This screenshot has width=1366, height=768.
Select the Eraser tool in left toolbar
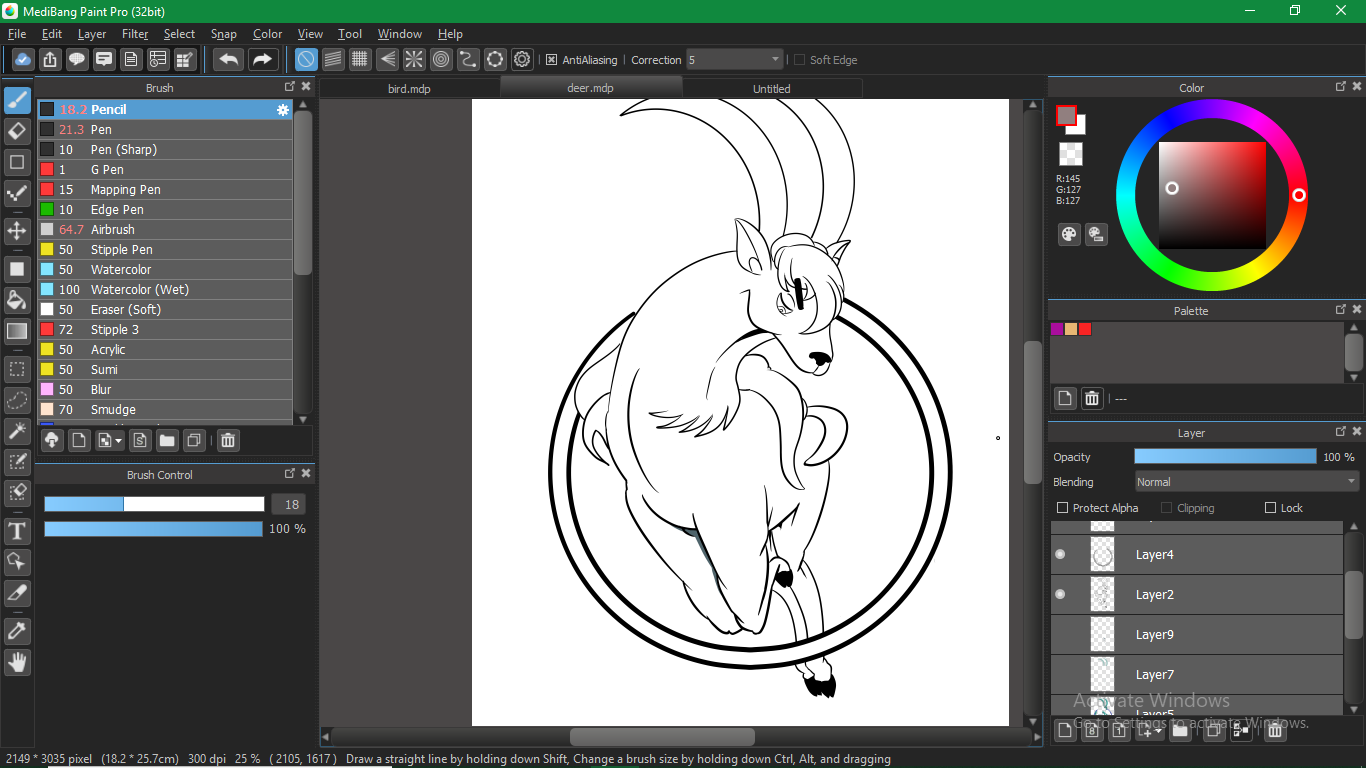point(17,131)
